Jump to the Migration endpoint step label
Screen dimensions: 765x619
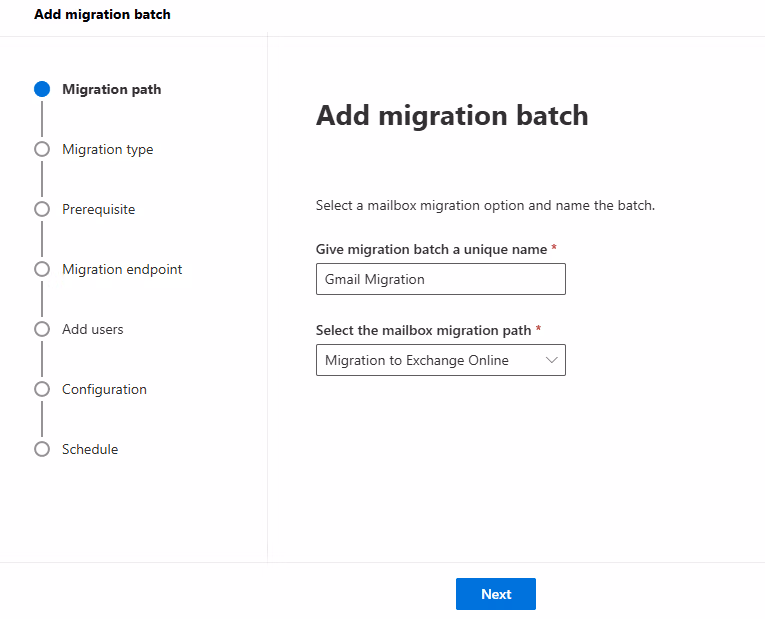122,269
